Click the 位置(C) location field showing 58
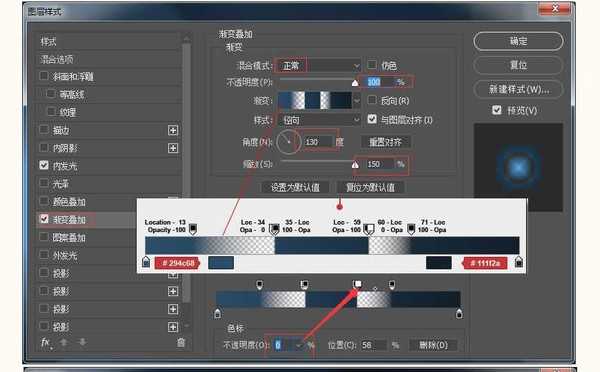 tap(373, 345)
